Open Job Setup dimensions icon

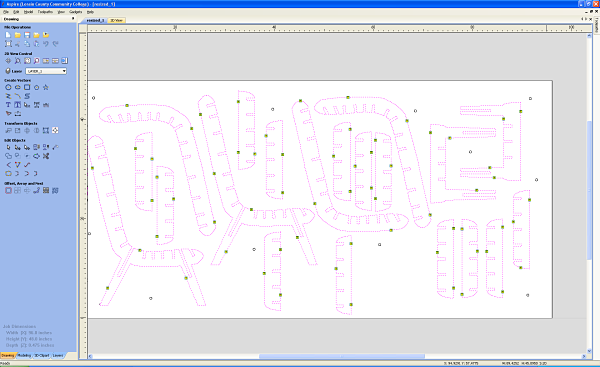(8, 44)
